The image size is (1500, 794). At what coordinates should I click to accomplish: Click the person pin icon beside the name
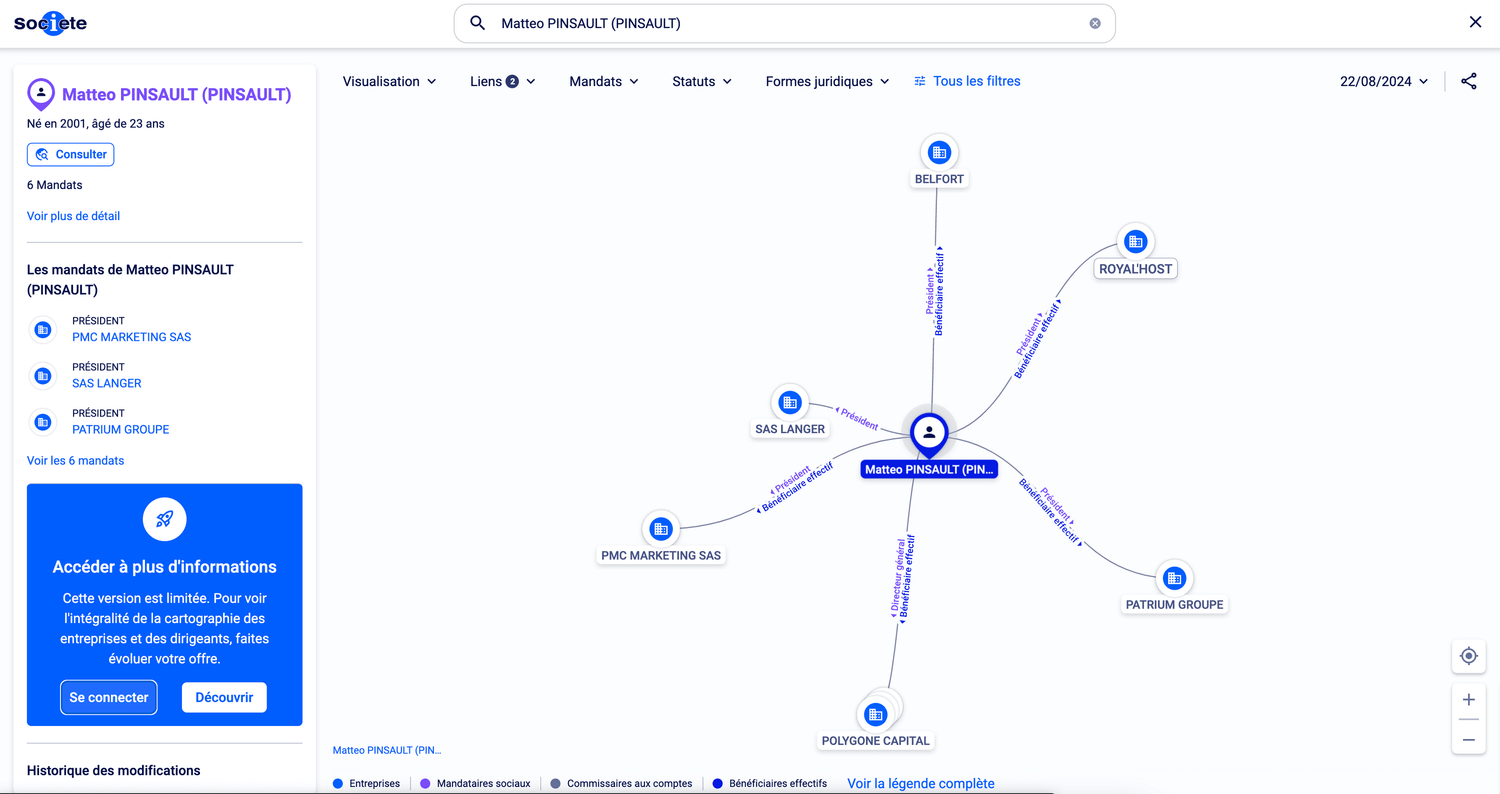click(x=41, y=94)
